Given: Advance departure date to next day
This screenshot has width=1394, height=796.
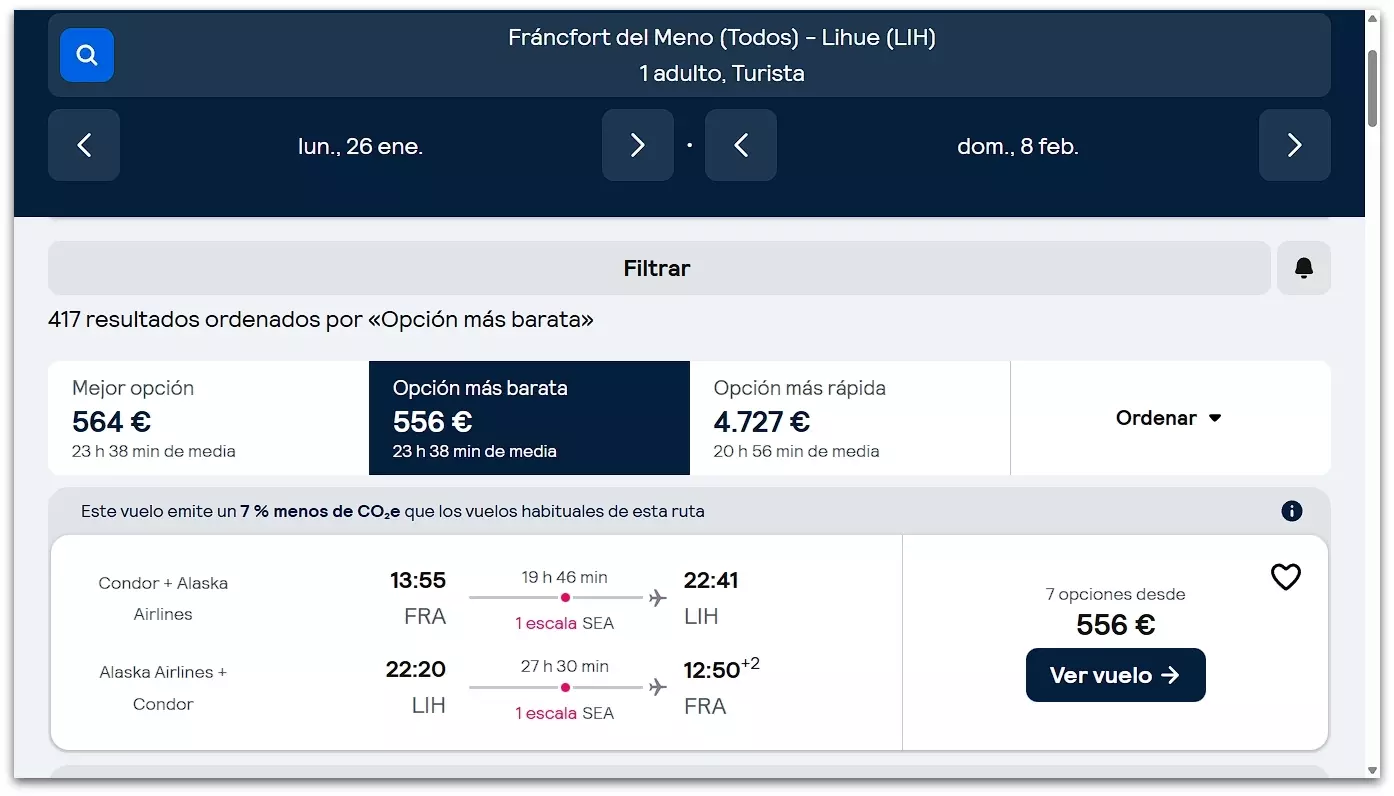Looking at the screenshot, I should tap(637, 146).
